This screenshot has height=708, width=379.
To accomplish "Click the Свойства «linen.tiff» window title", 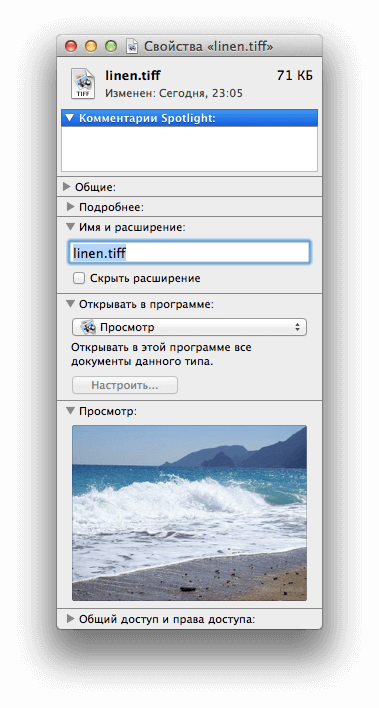I will point(209,47).
